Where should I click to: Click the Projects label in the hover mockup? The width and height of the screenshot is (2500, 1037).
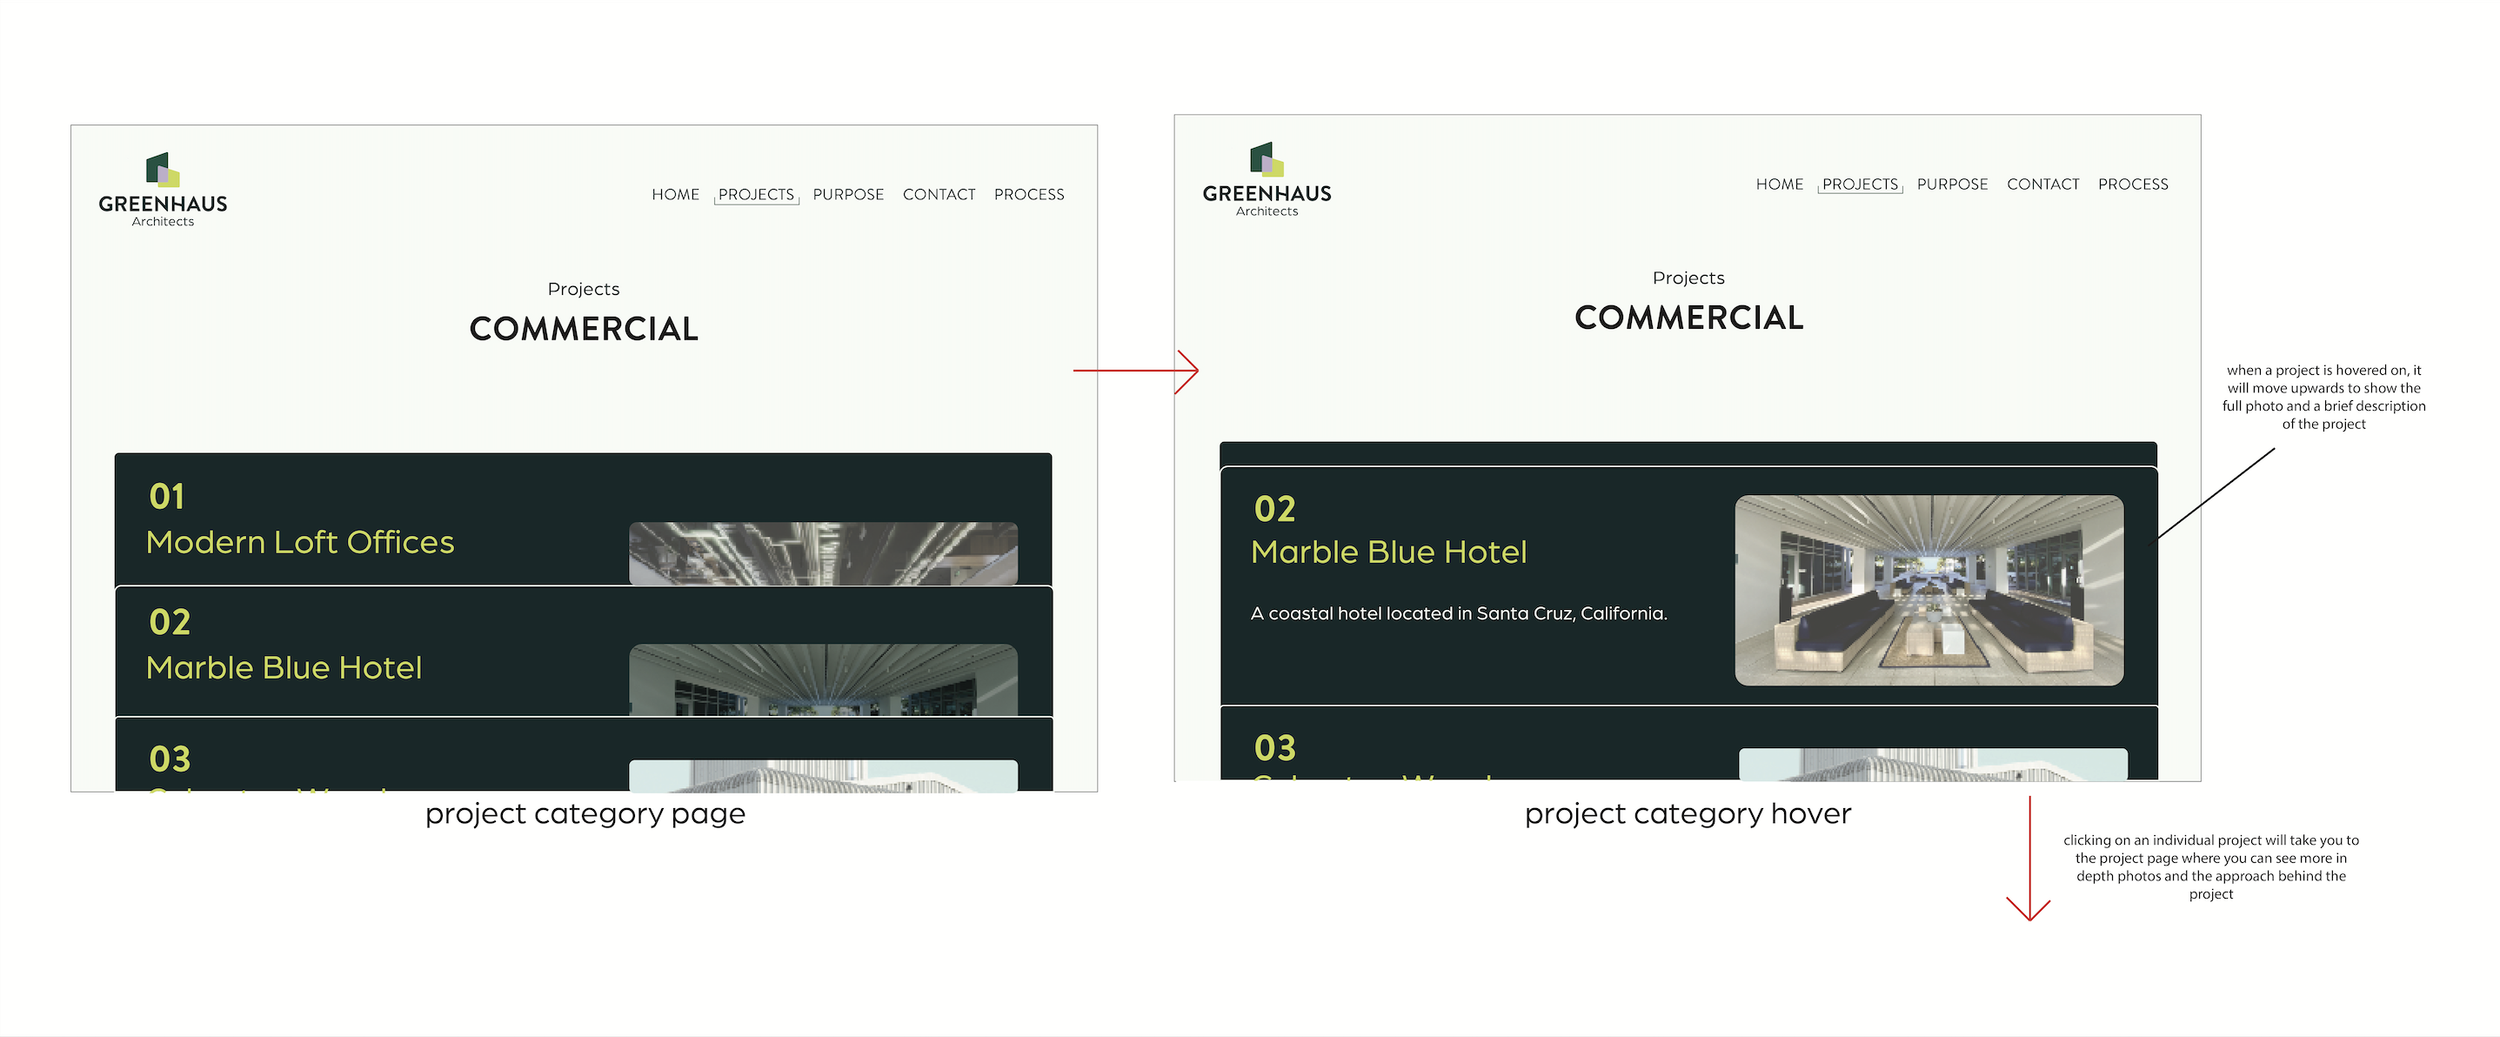pyautogui.click(x=1689, y=278)
